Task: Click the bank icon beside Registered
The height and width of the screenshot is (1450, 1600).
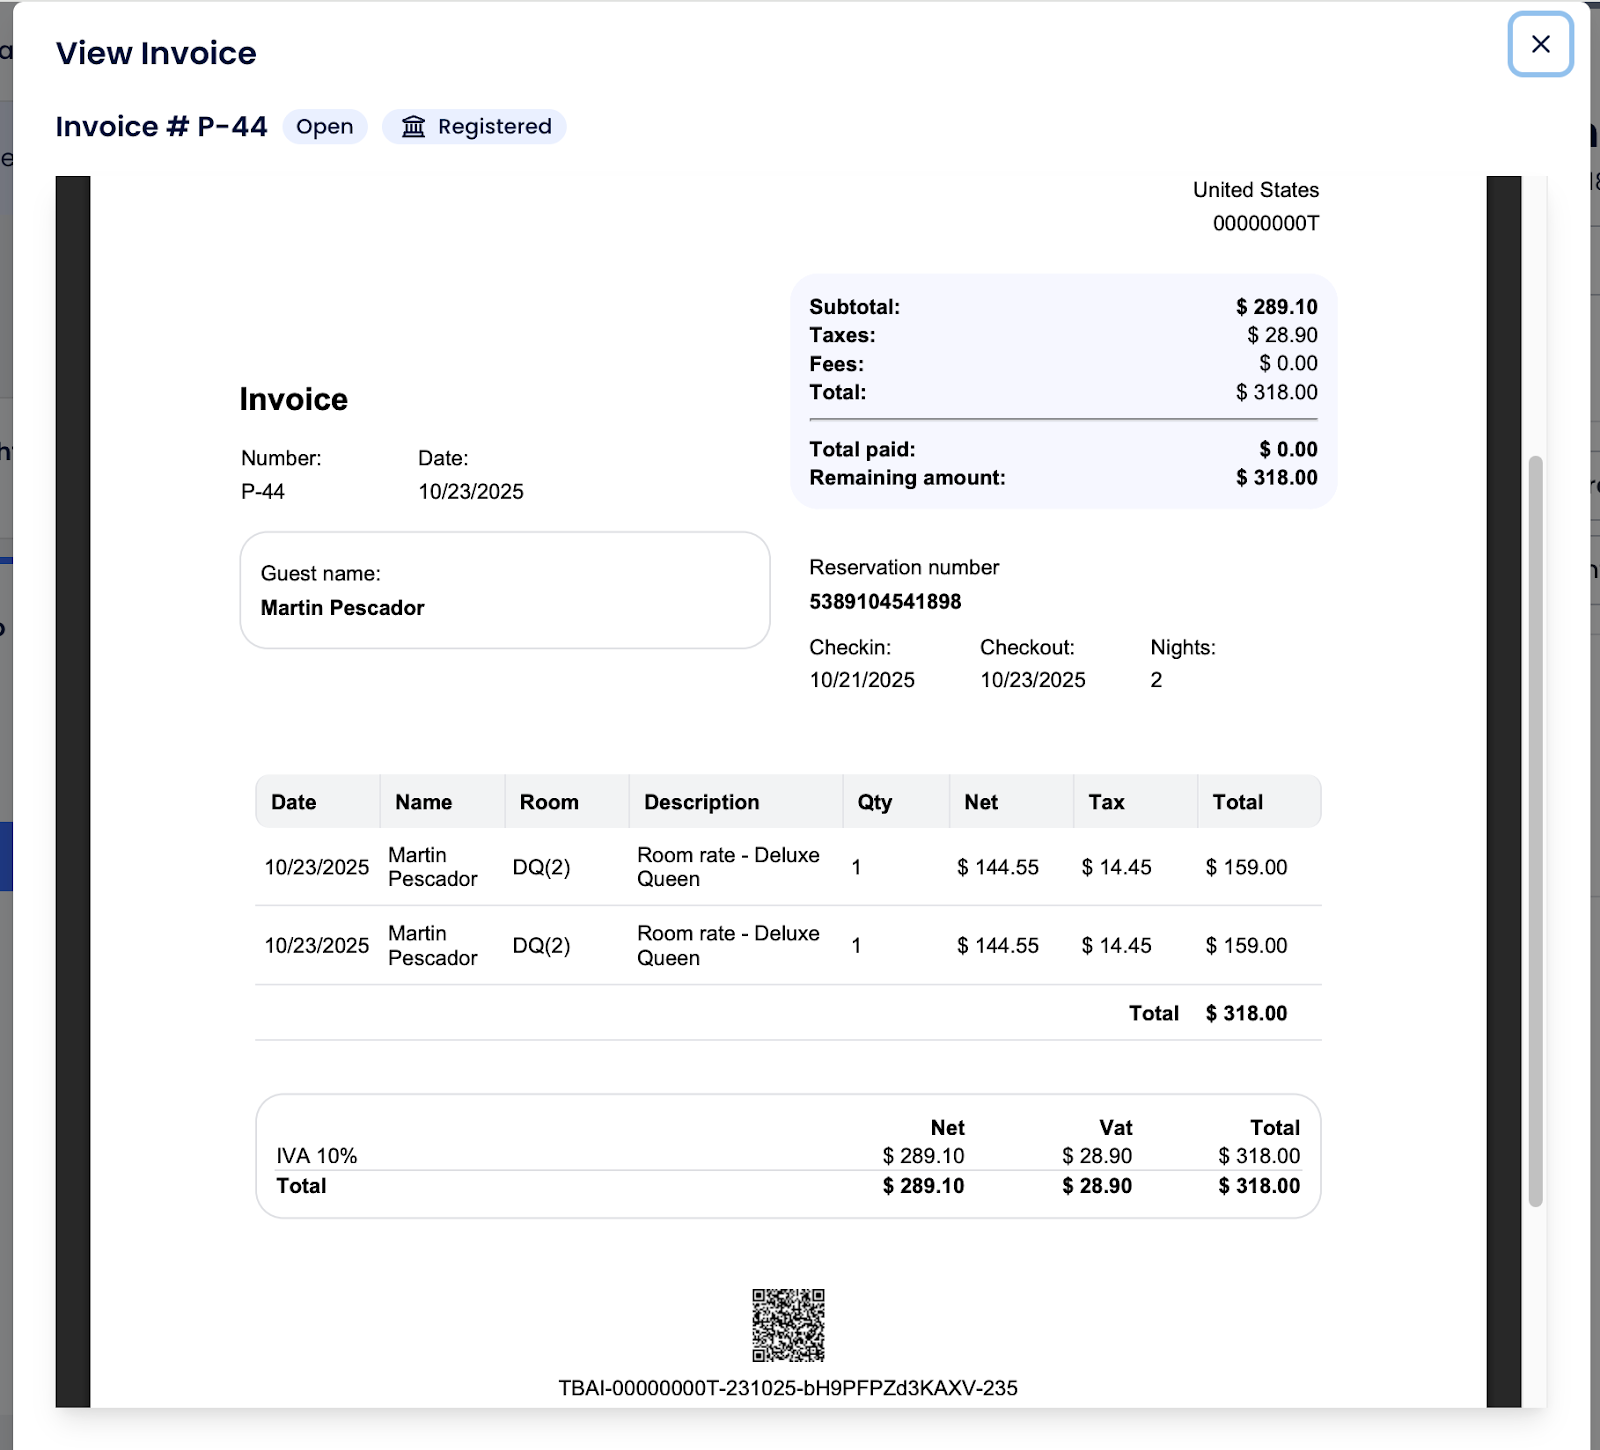Action: coord(413,127)
